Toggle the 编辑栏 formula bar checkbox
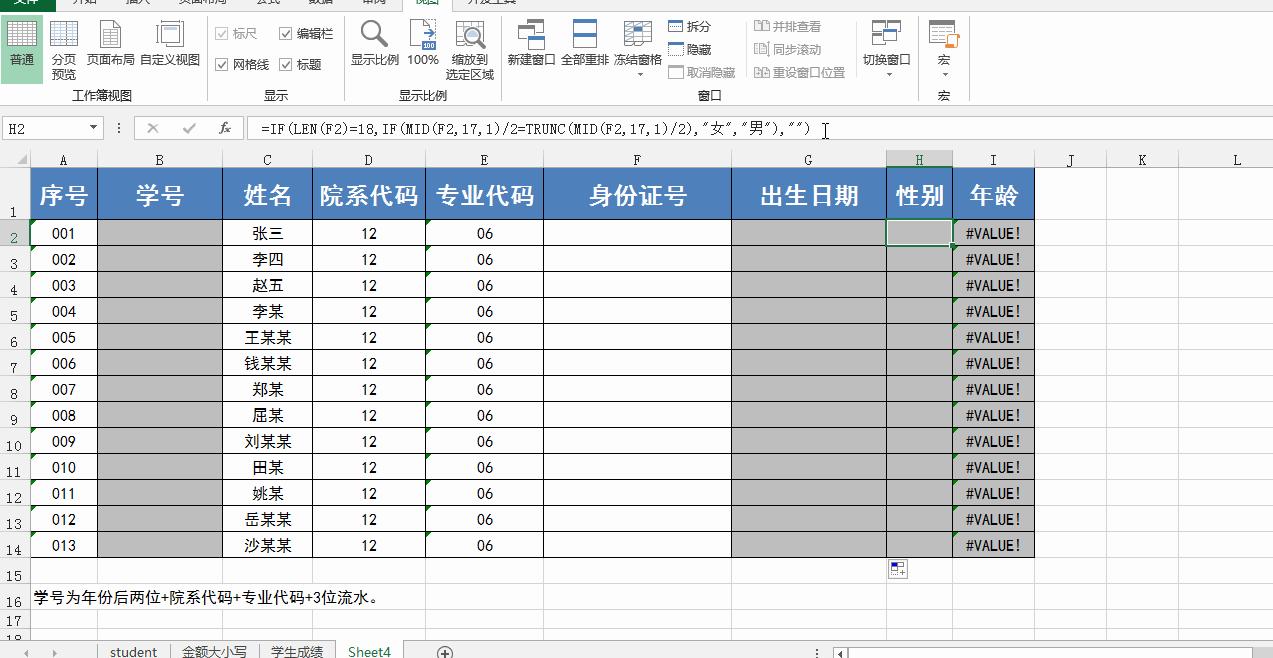The height and width of the screenshot is (658, 1273). tap(284, 32)
